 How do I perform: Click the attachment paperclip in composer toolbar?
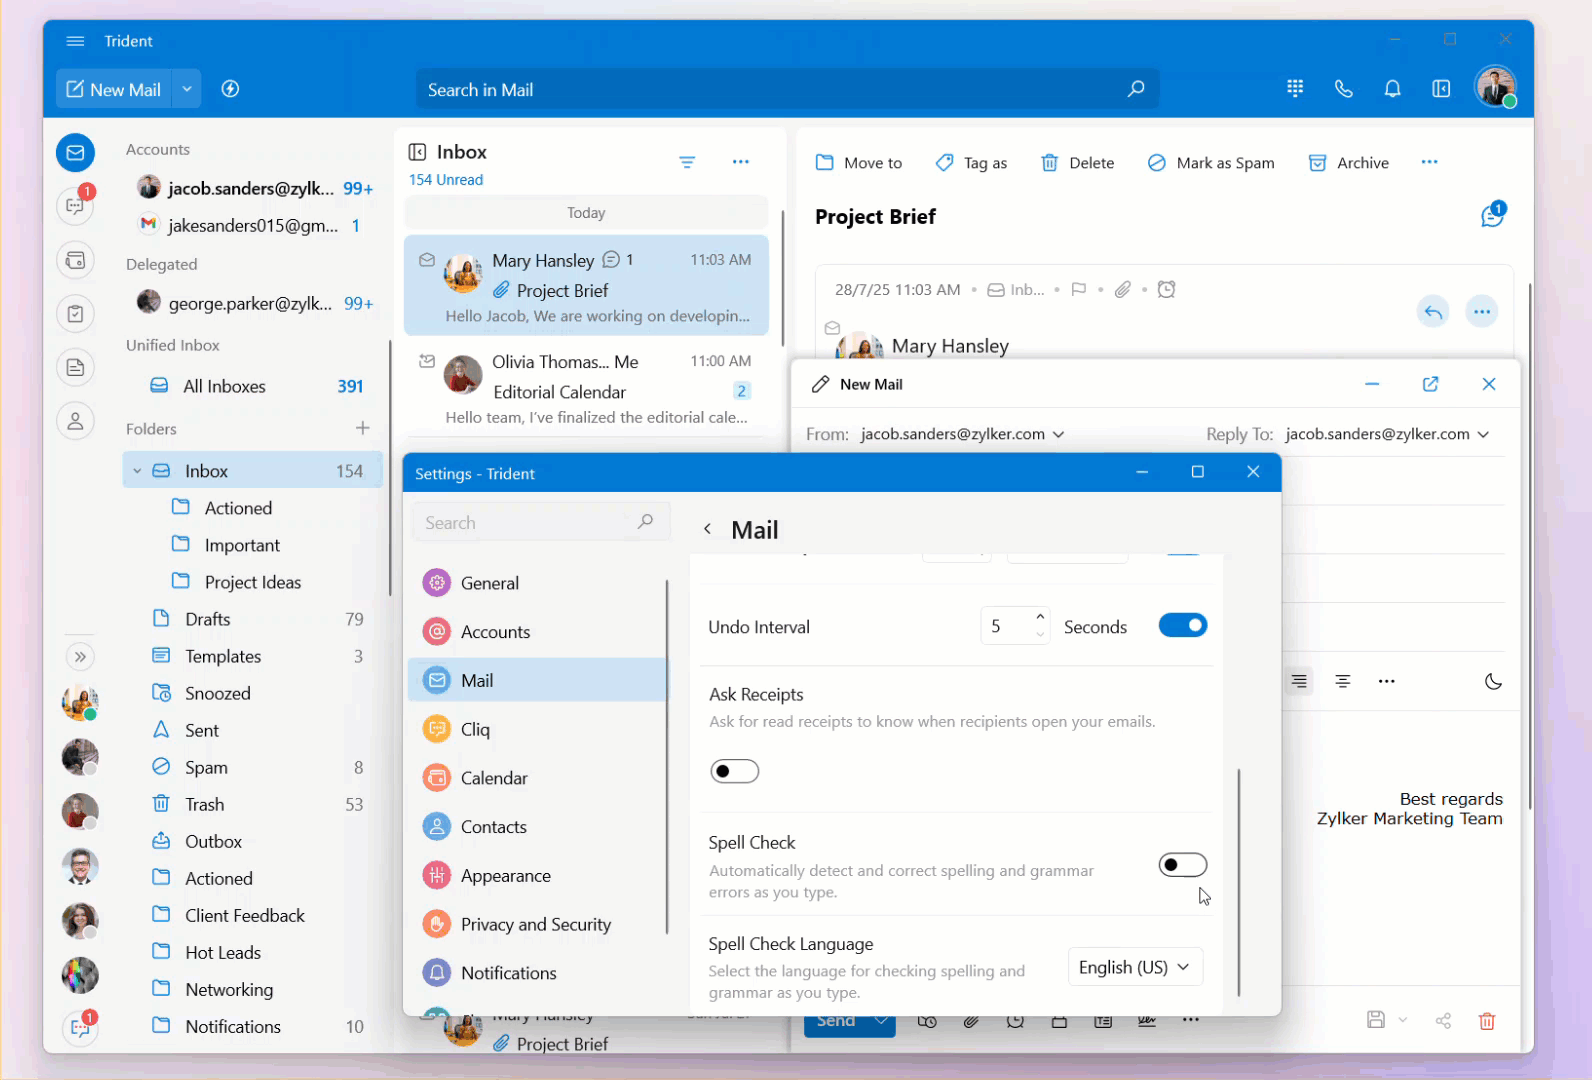coord(971,1021)
